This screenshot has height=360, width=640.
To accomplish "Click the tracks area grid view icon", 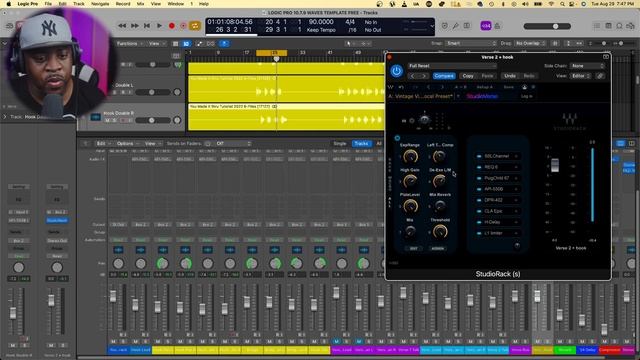I will click(x=176, y=44).
